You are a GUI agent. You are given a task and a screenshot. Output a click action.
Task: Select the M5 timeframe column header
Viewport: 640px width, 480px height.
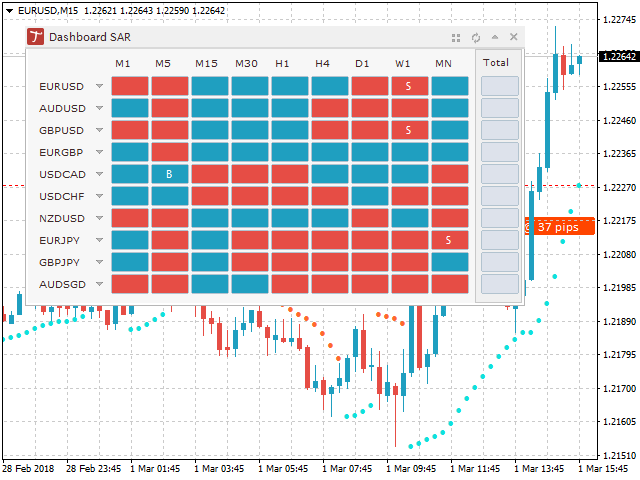pos(163,64)
